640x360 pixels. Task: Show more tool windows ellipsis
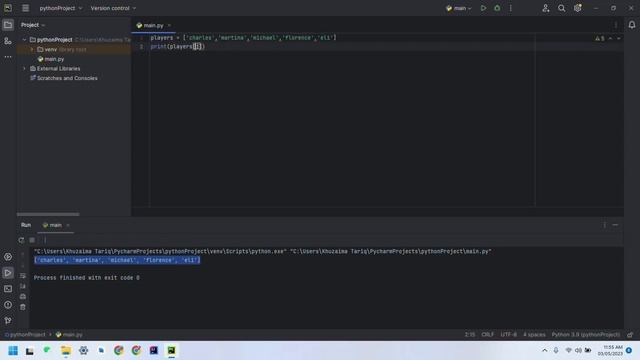coord(8,57)
